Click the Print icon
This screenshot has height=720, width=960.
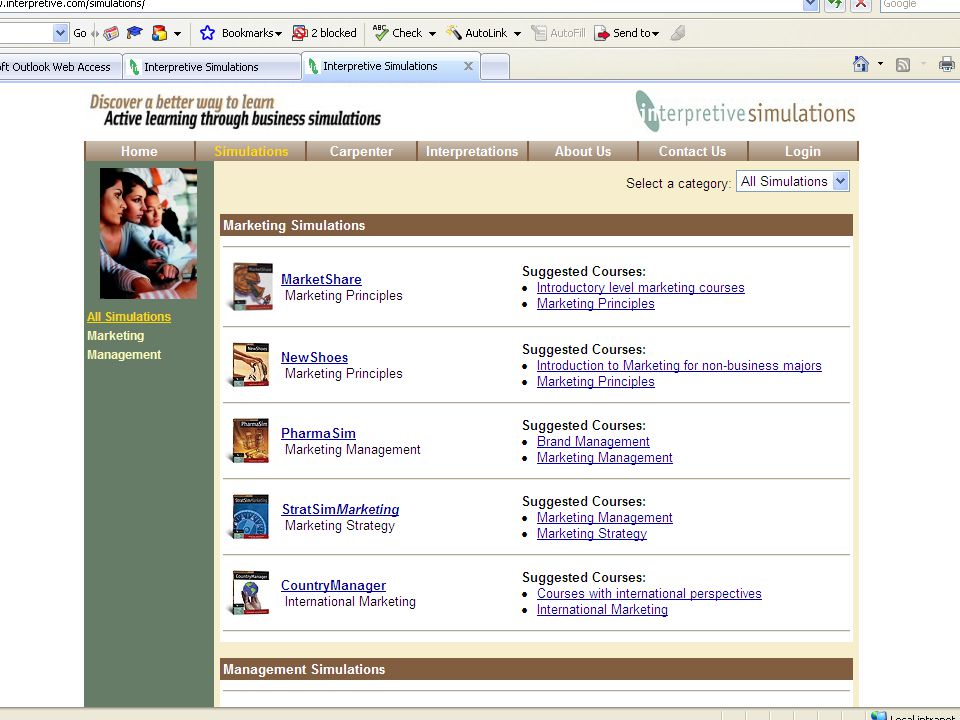pos(947,64)
